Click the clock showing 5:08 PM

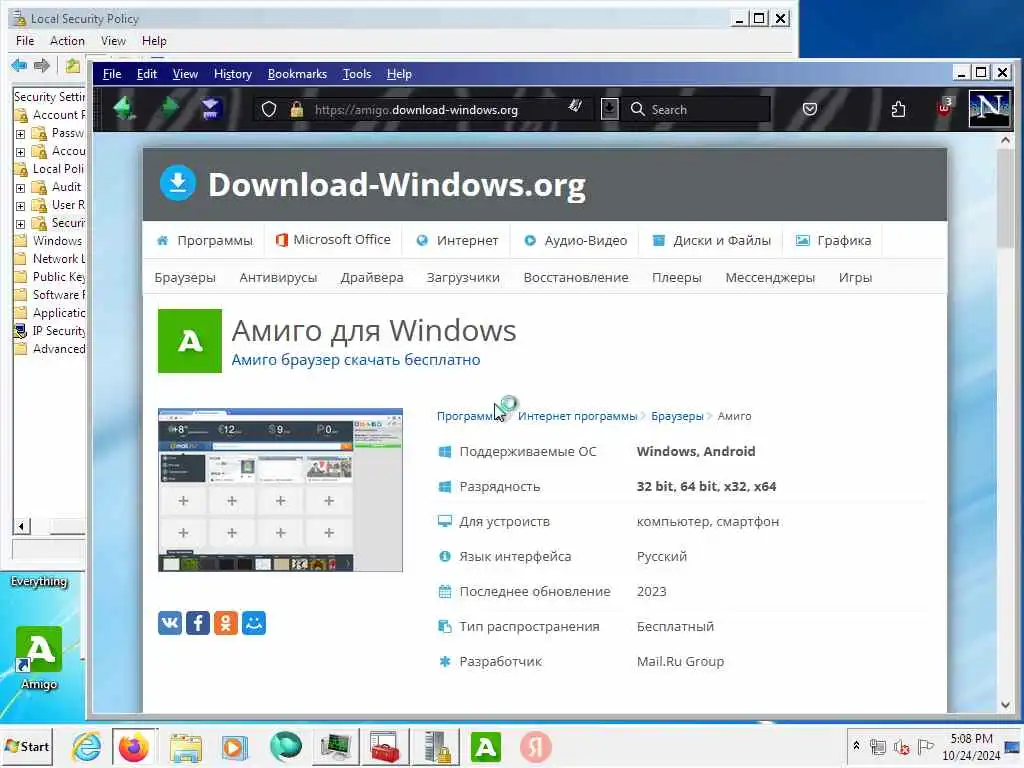[971, 739]
